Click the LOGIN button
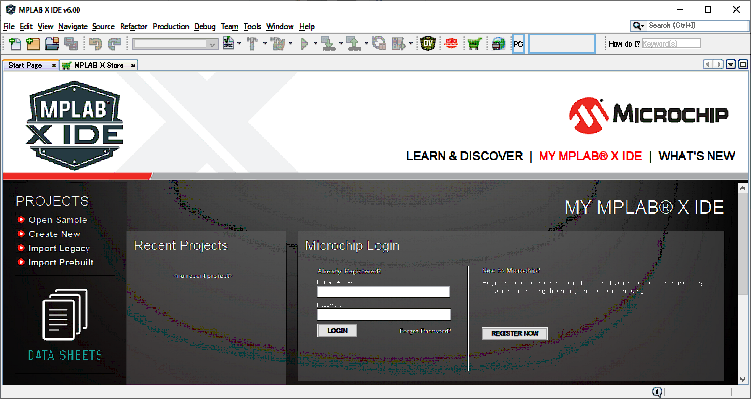Screen dimensions: 751x399 pos(337,331)
